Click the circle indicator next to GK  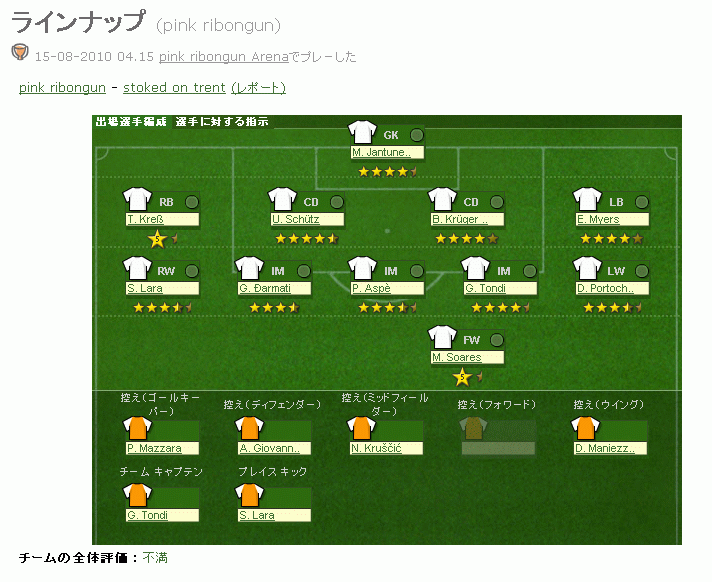coord(416,135)
